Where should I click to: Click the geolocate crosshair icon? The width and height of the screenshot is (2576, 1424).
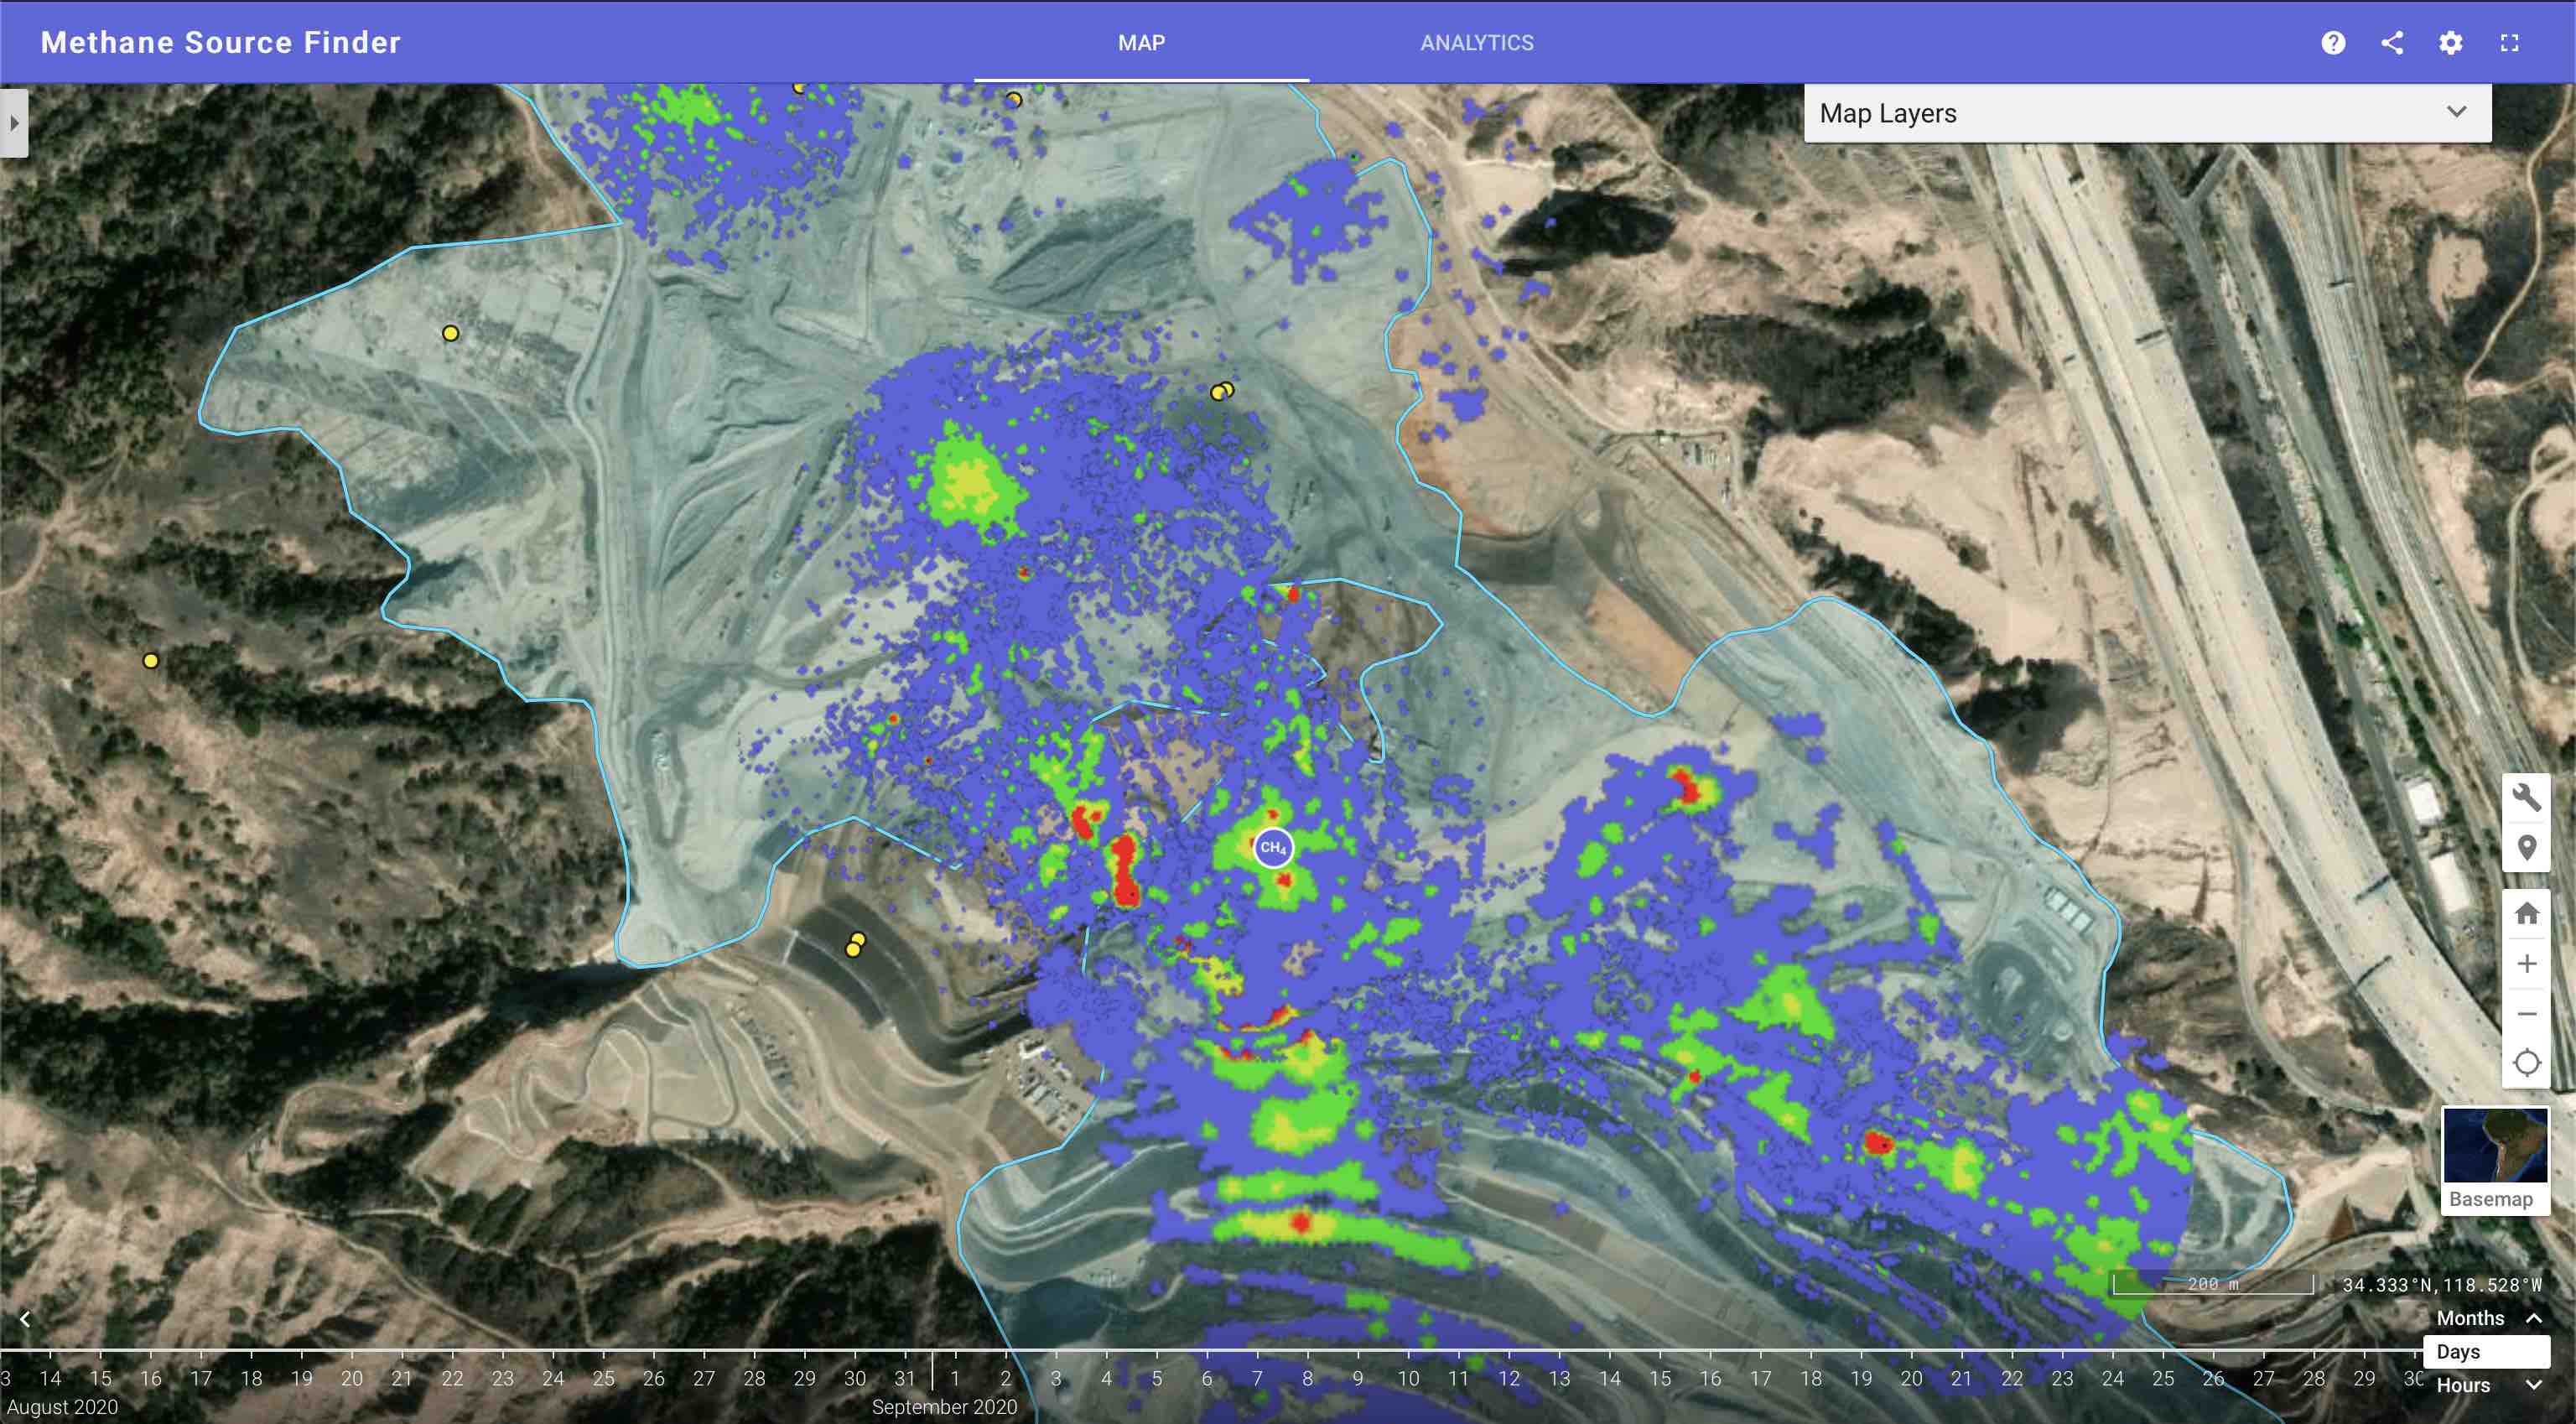coord(2529,1063)
